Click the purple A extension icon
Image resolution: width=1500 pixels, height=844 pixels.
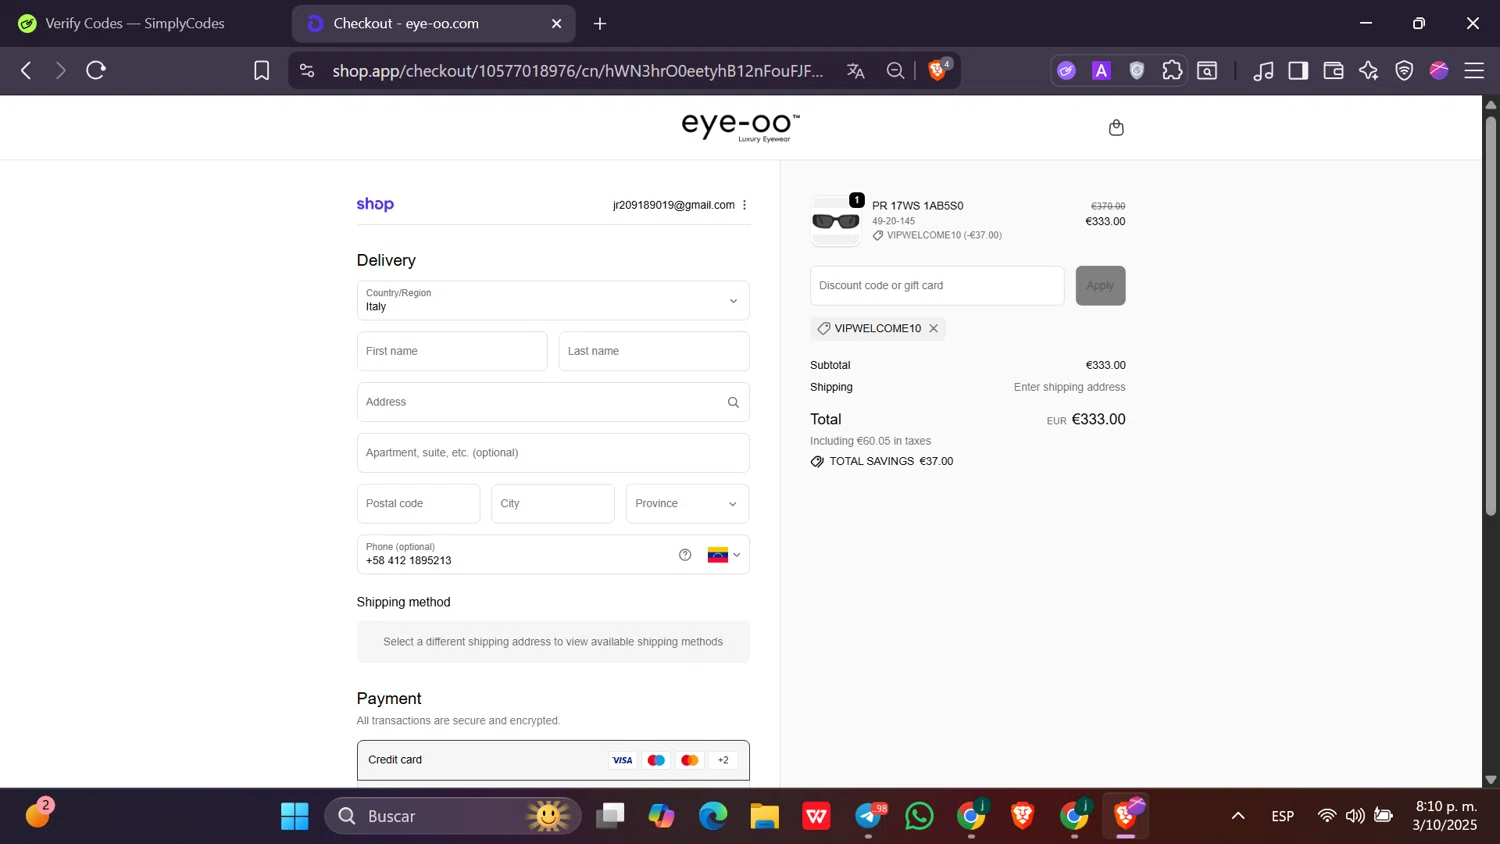[1101, 70]
